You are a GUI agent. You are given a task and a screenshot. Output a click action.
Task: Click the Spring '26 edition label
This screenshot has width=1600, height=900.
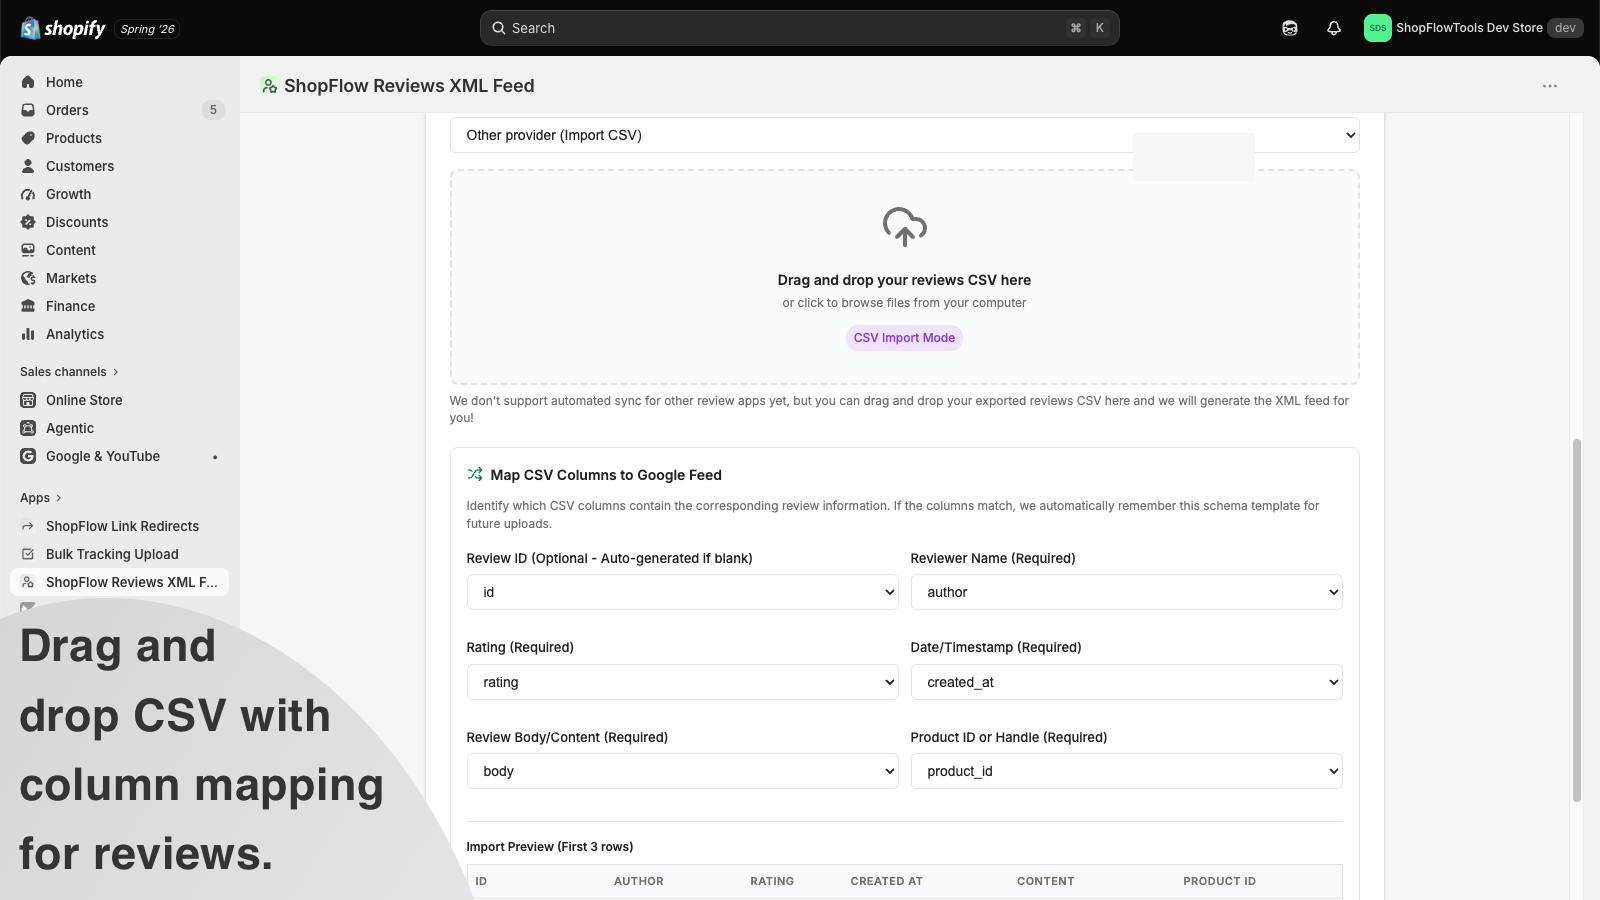pyautogui.click(x=147, y=29)
